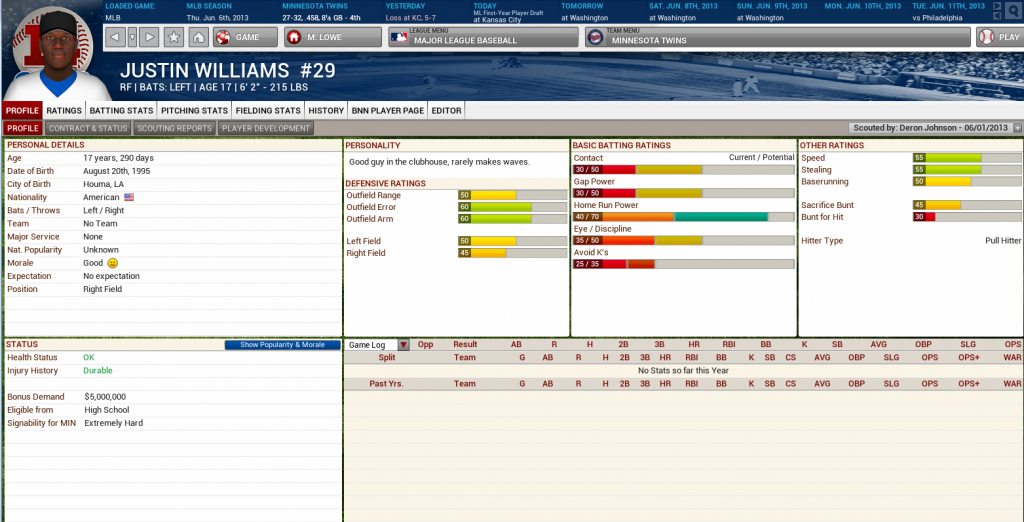Open the BNN Player Page tab
Image resolution: width=1024 pixels, height=522 pixels.
388,110
